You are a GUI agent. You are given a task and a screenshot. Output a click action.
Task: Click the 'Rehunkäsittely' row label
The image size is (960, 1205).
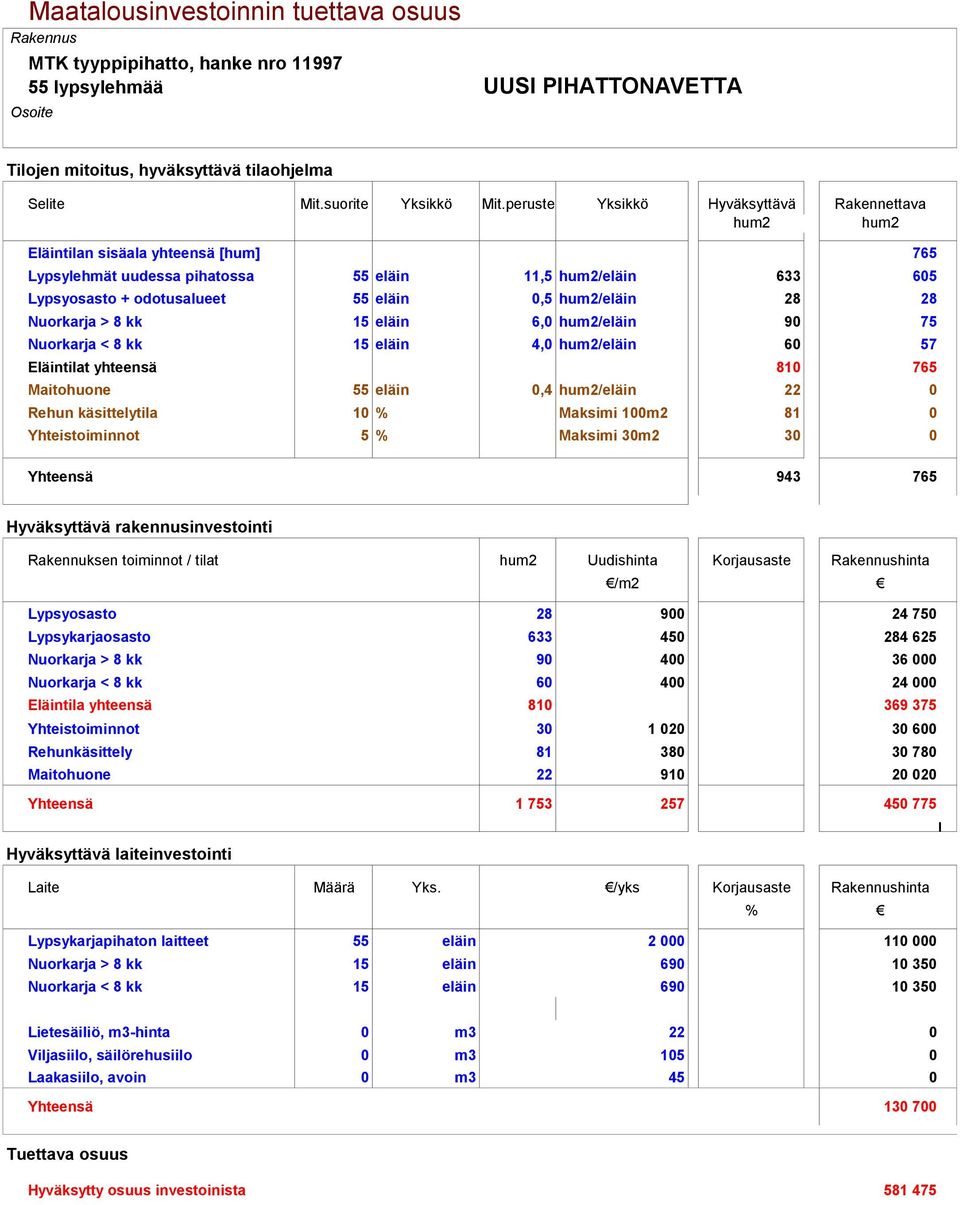pos(80,752)
